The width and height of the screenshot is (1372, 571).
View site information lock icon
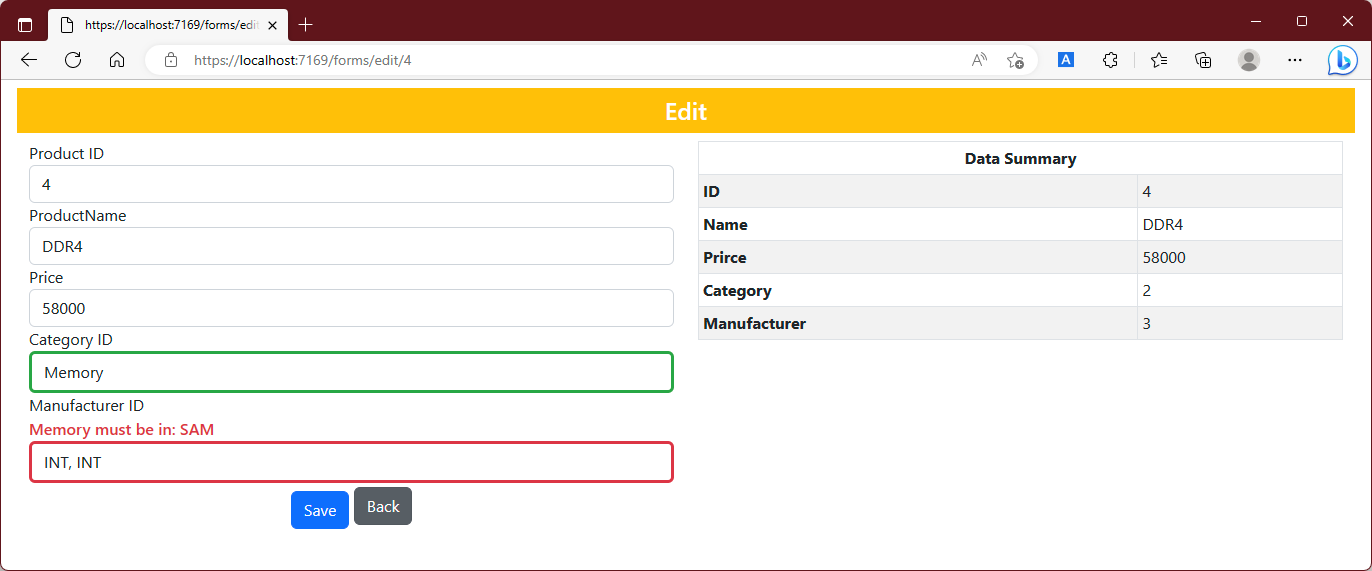pyautogui.click(x=171, y=60)
